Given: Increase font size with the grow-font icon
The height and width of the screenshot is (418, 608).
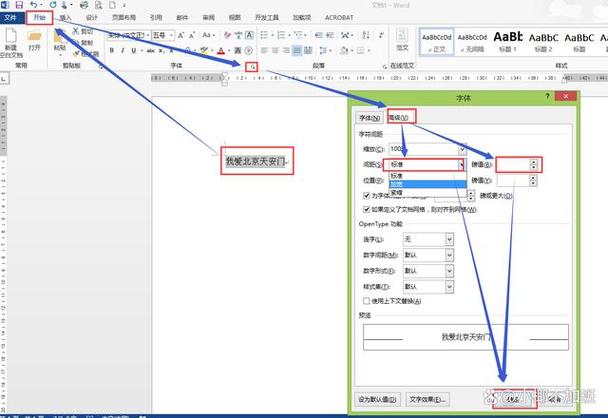Looking at the screenshot, I should [x=181, y=35].
